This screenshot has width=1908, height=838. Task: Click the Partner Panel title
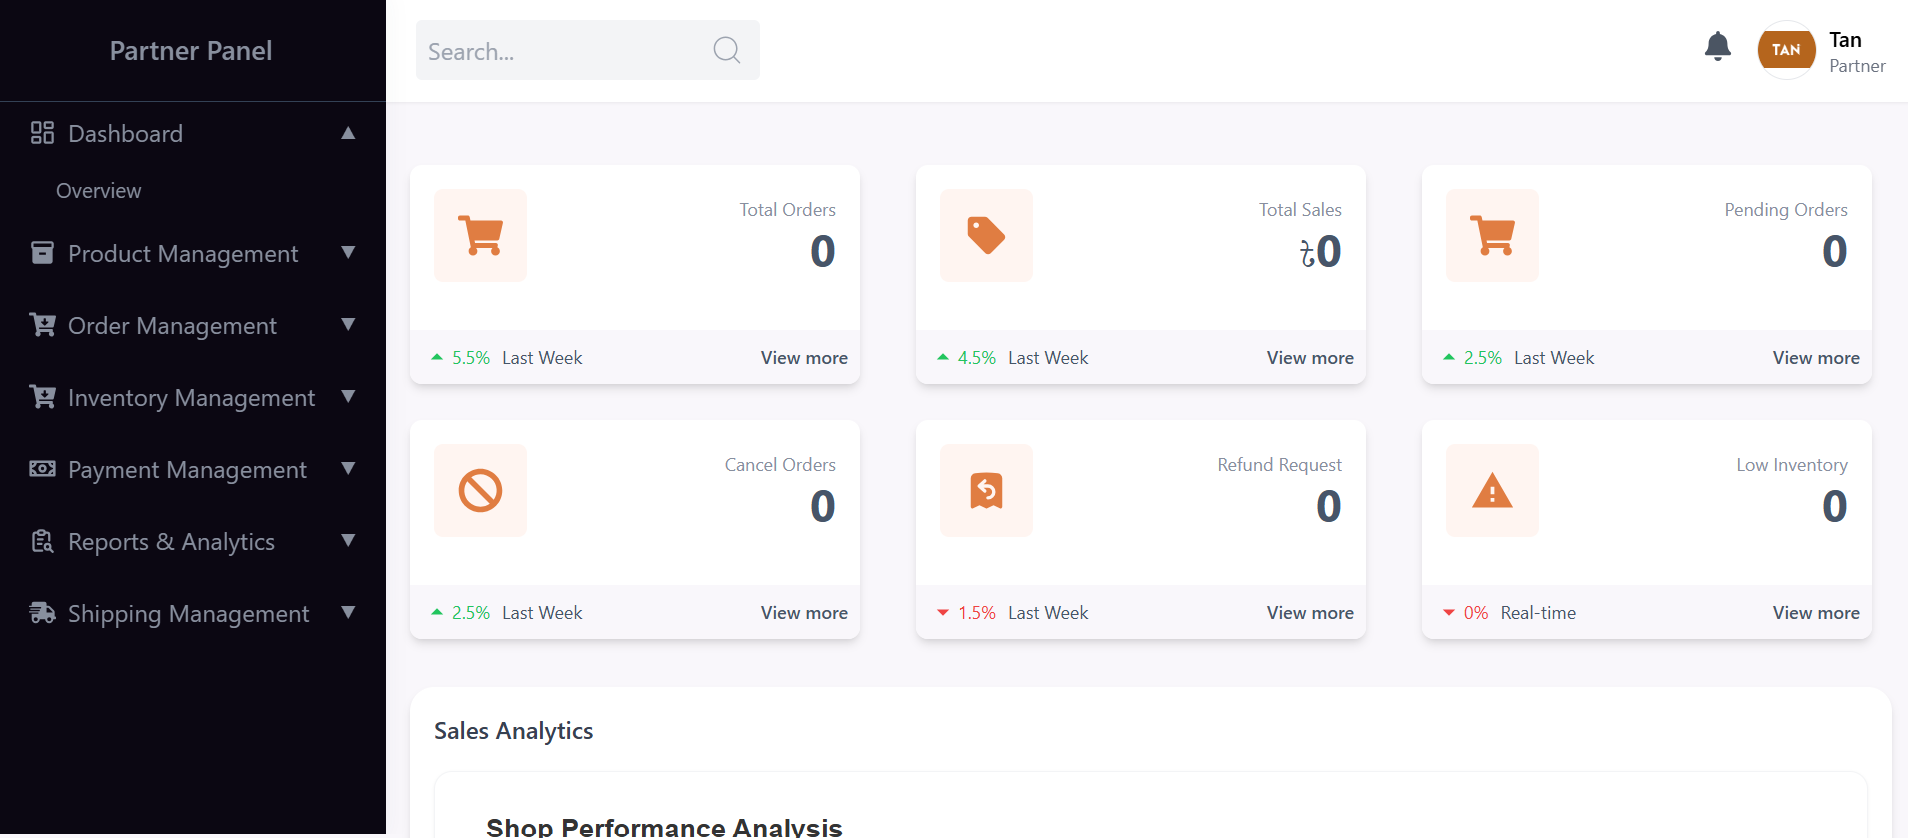[191, 51]
